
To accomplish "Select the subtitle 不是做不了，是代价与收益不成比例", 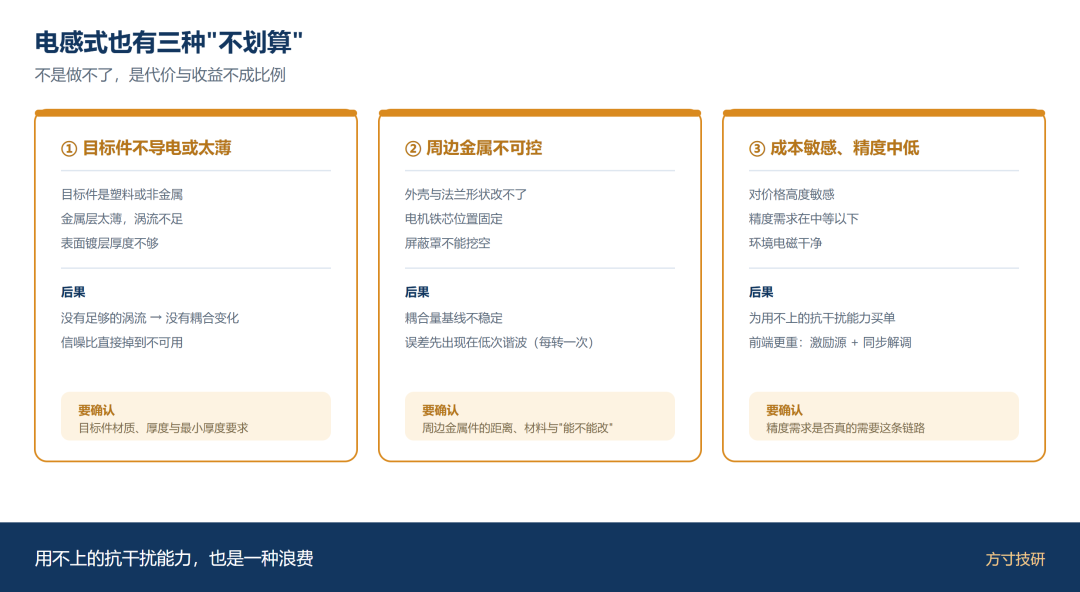I will (160, 75).
